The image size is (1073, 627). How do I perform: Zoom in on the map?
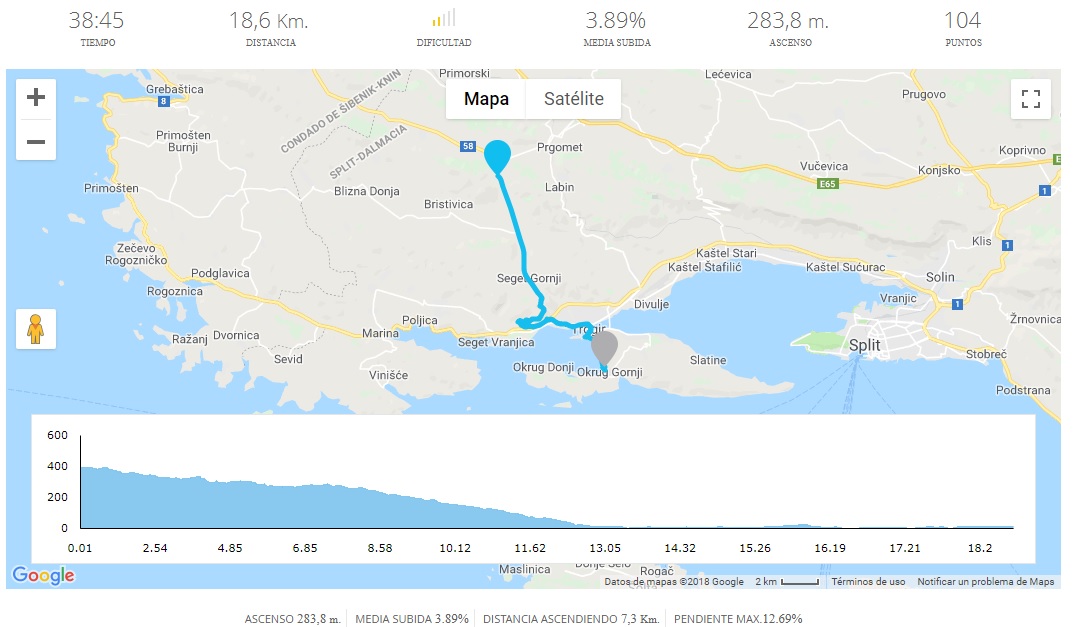click(36, 98)
